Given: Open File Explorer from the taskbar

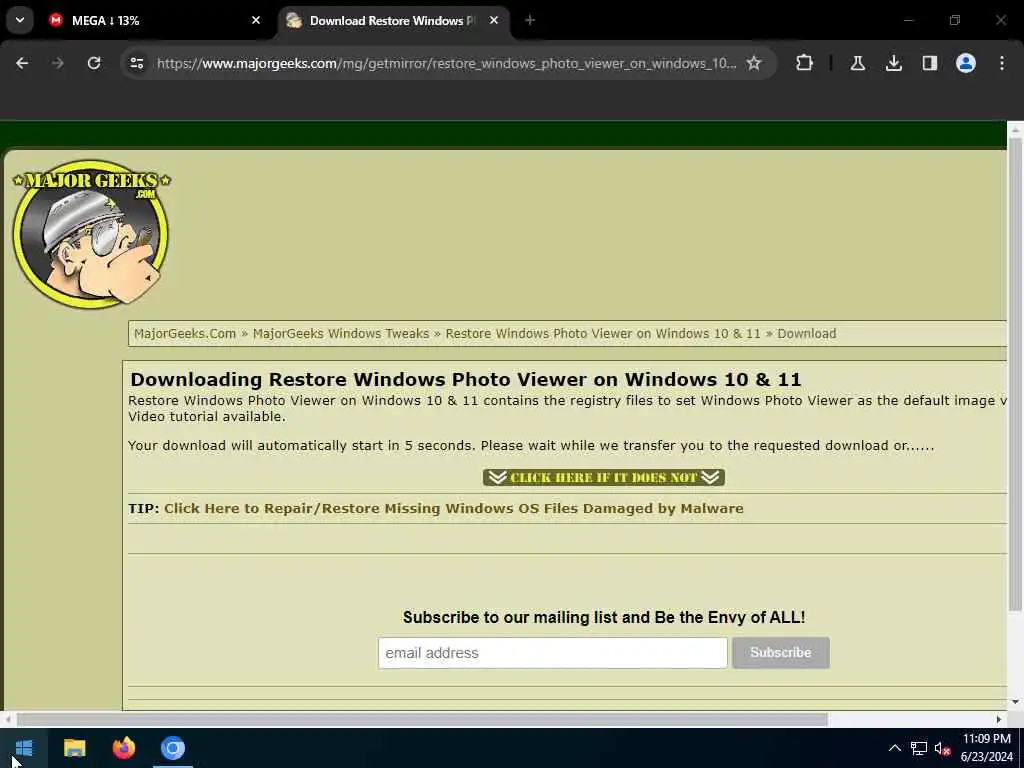Looking at the screenshot, I should tap(74, 748).
